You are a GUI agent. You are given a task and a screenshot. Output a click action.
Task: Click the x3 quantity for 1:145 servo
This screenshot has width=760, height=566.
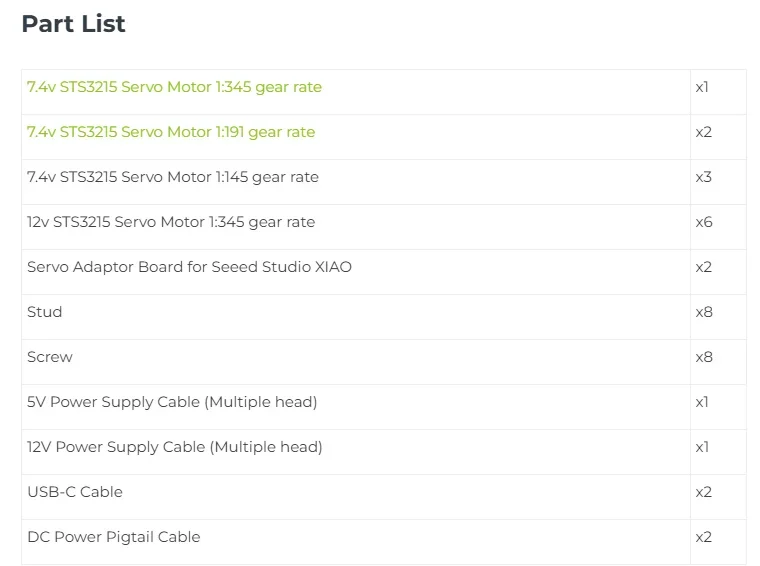click(x=703, y=177)
